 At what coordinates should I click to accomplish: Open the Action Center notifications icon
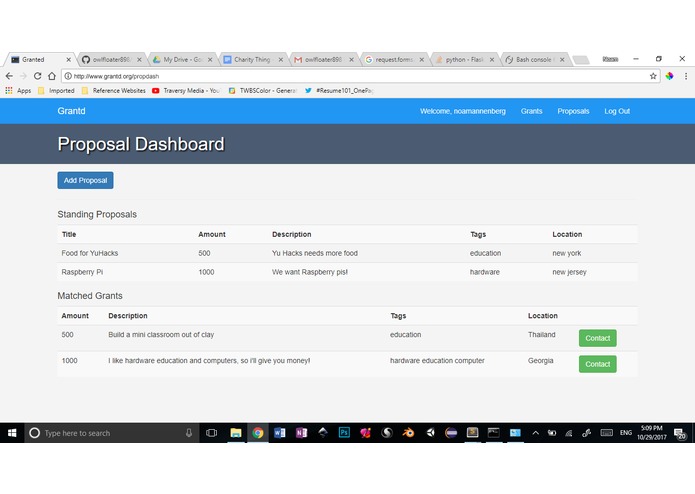pos(679,433)
